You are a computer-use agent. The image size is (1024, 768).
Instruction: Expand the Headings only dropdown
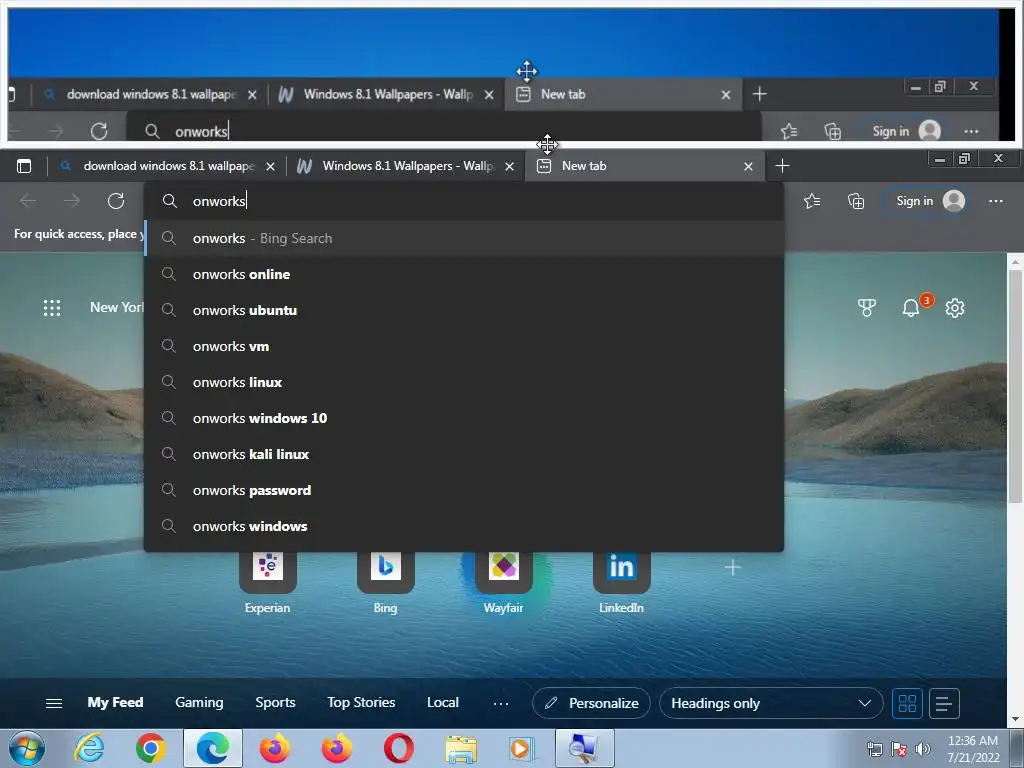[x=771, y=703]
